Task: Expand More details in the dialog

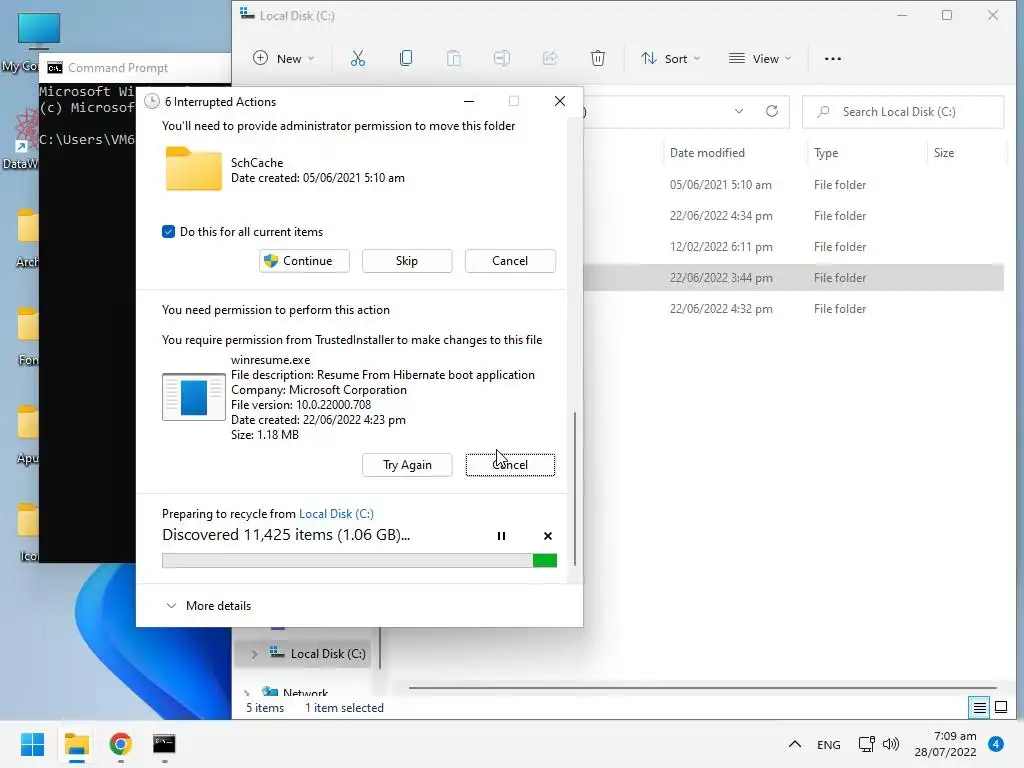Action: click(209, 606)
